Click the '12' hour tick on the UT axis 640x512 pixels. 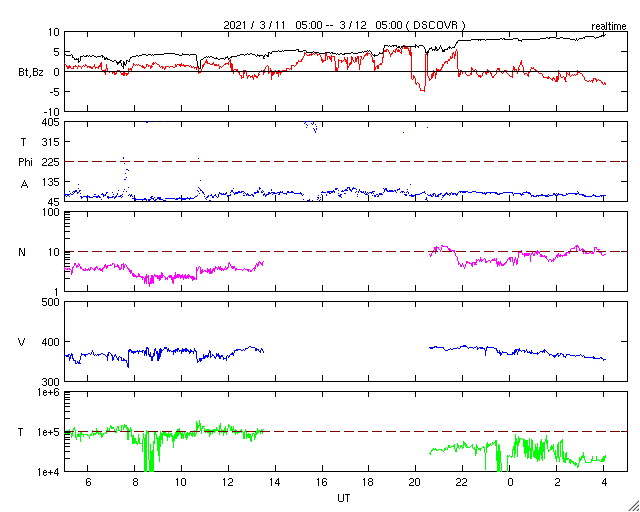[228, 482]
